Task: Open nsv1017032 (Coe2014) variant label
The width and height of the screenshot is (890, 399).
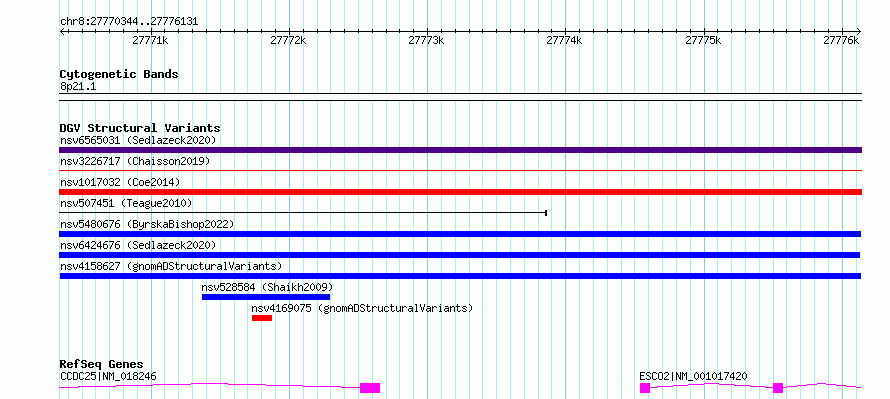Action: coord(120,182)
